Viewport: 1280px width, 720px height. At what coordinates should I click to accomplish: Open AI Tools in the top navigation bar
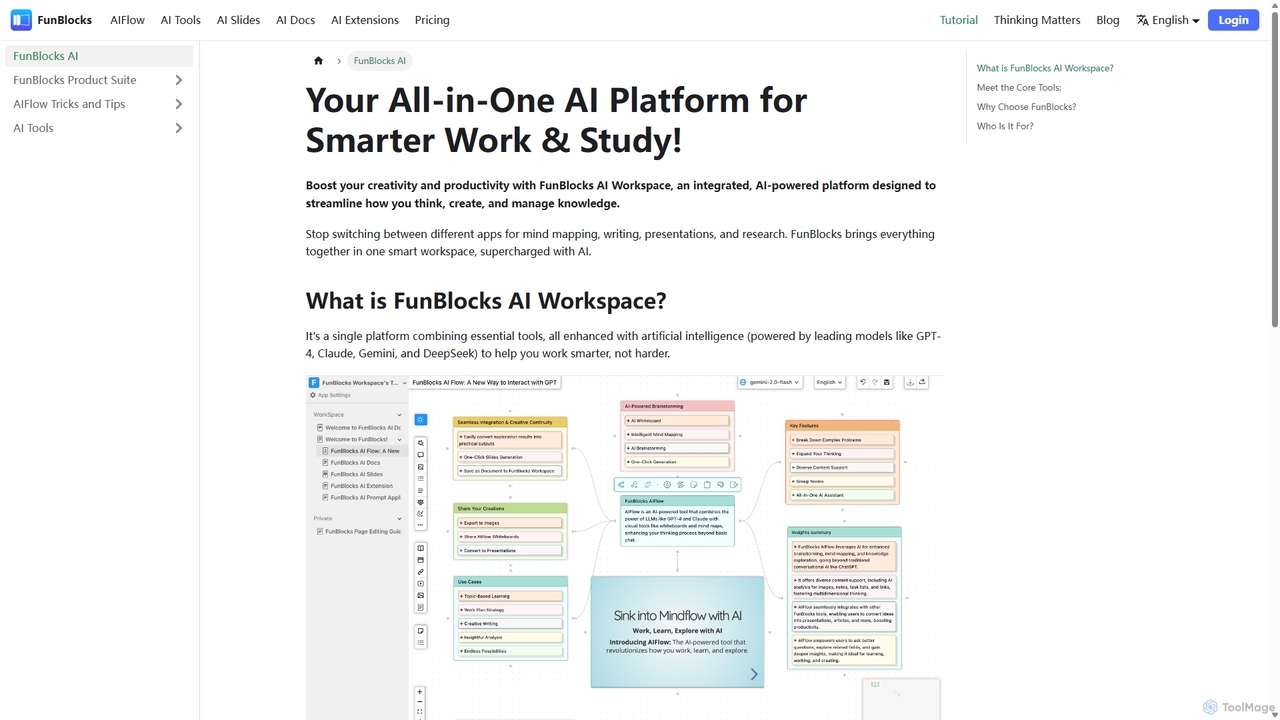click(x=181, y=20)
